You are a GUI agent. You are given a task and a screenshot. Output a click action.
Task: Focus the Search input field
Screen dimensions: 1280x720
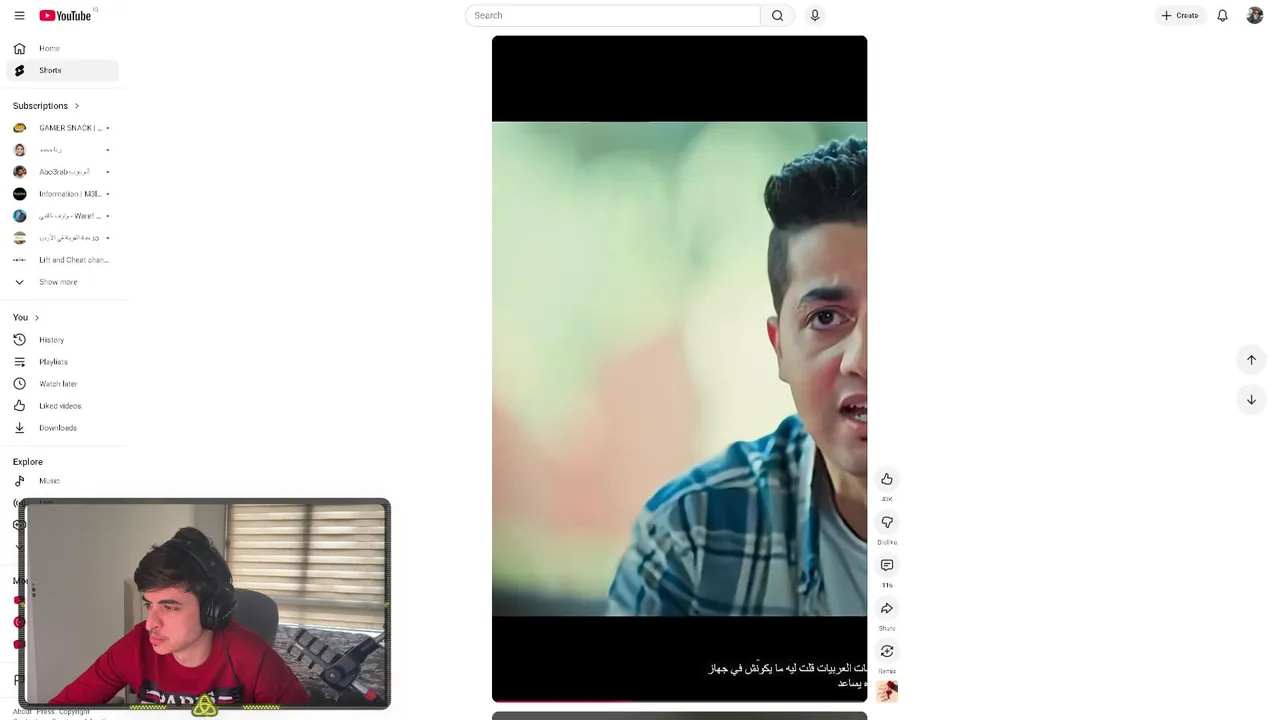coord(612,16)
